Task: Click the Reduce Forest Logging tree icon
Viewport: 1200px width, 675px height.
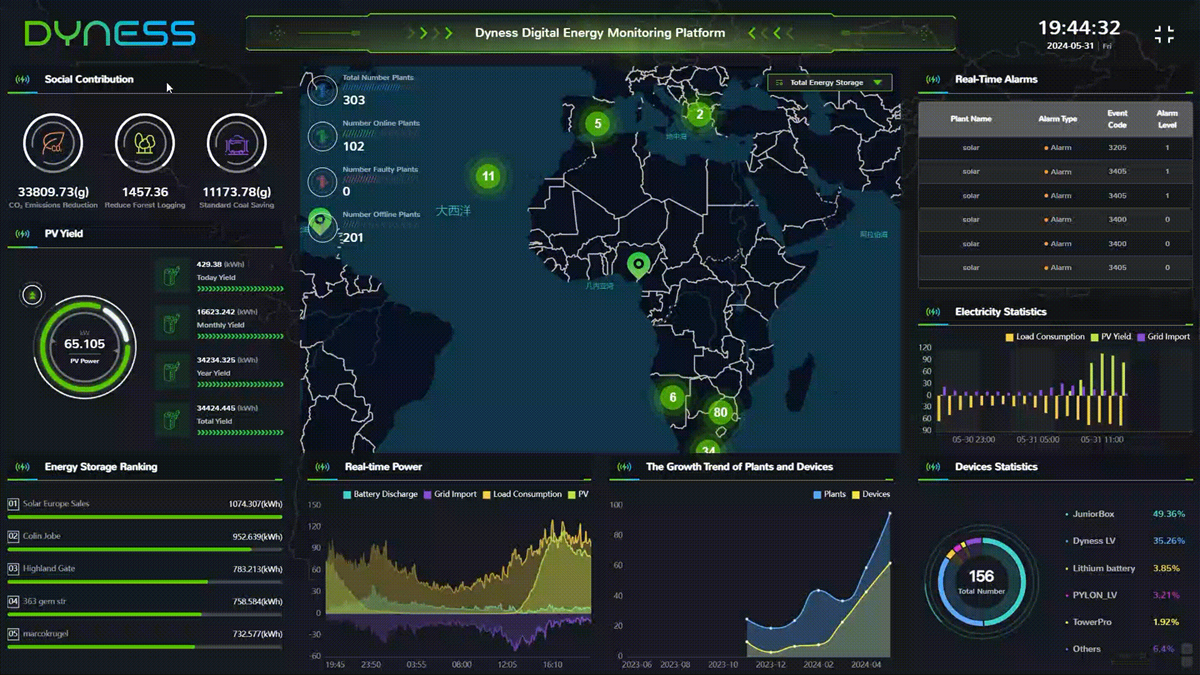Action: point(145,145)
